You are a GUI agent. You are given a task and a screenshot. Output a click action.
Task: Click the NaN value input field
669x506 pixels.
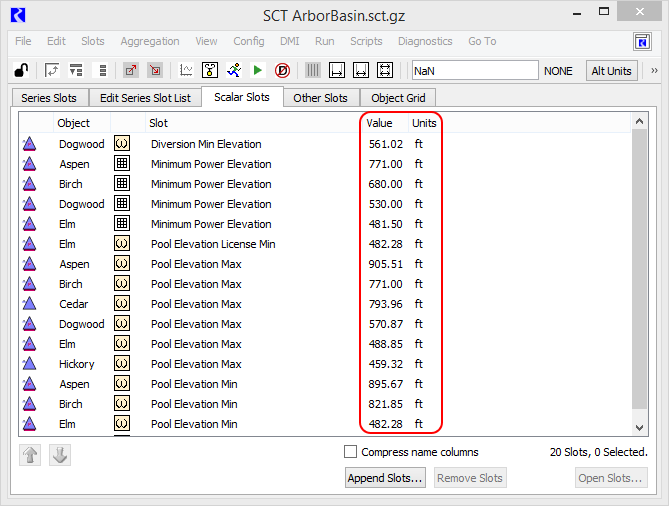pos(474,71)
